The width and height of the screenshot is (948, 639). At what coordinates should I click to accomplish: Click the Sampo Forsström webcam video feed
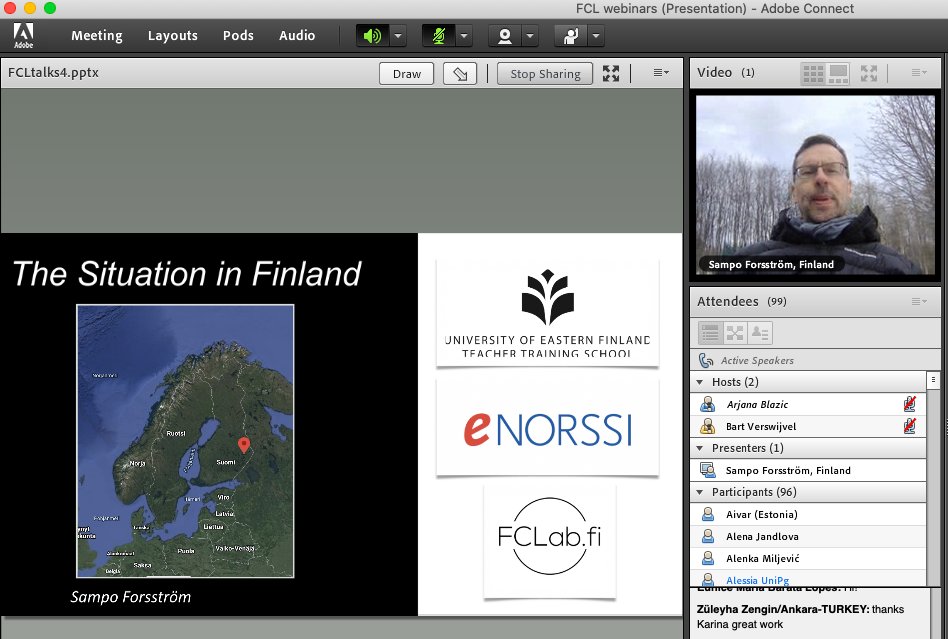[815, 185]
